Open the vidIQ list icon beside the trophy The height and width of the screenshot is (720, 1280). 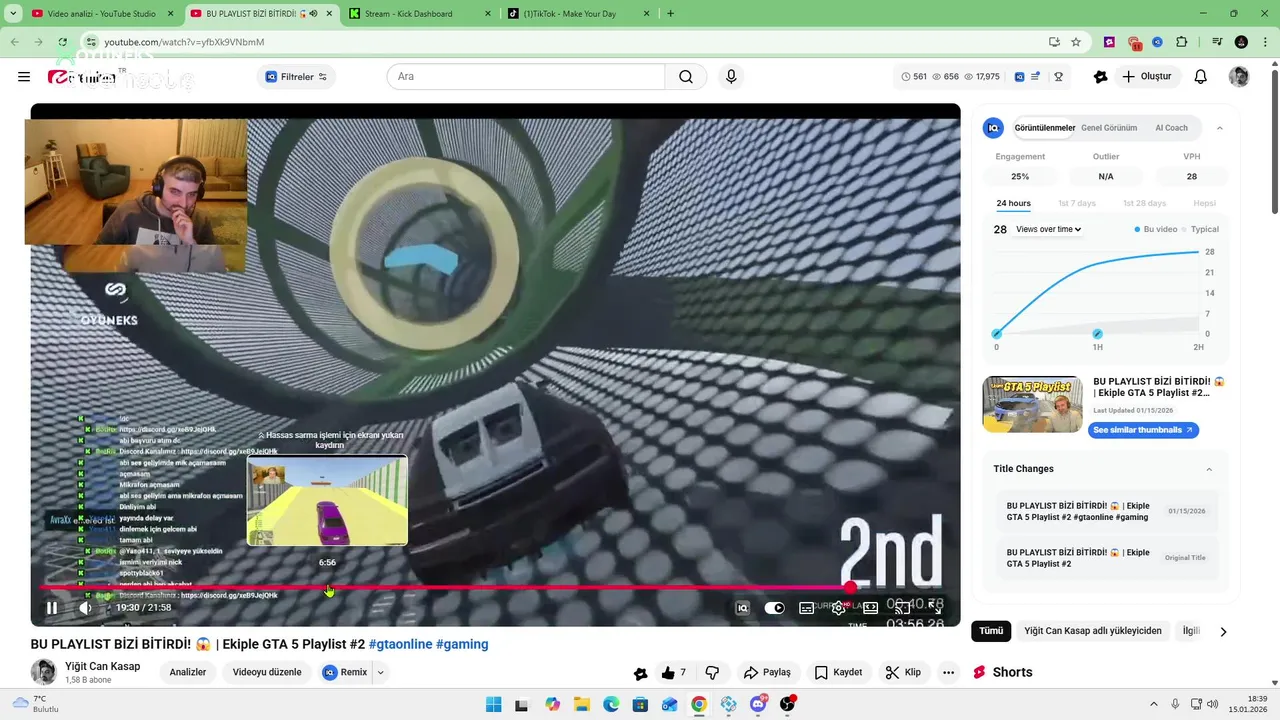coord(1036,77)
